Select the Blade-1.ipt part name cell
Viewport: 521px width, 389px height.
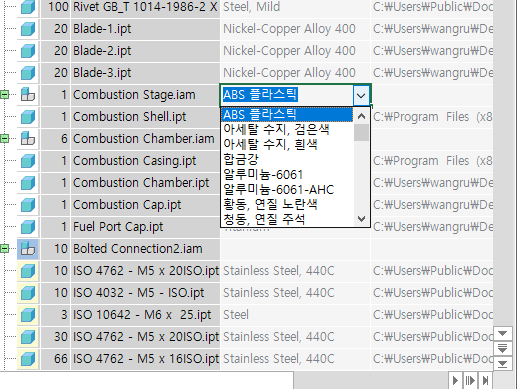point(145,29)
